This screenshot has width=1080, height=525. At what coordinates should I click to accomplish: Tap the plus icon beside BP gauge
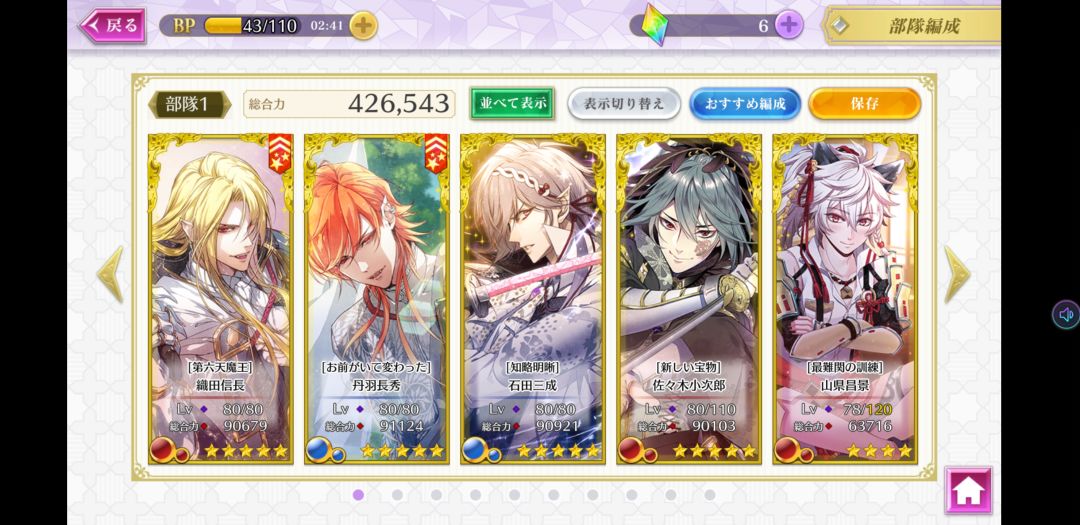click(363, 26)
